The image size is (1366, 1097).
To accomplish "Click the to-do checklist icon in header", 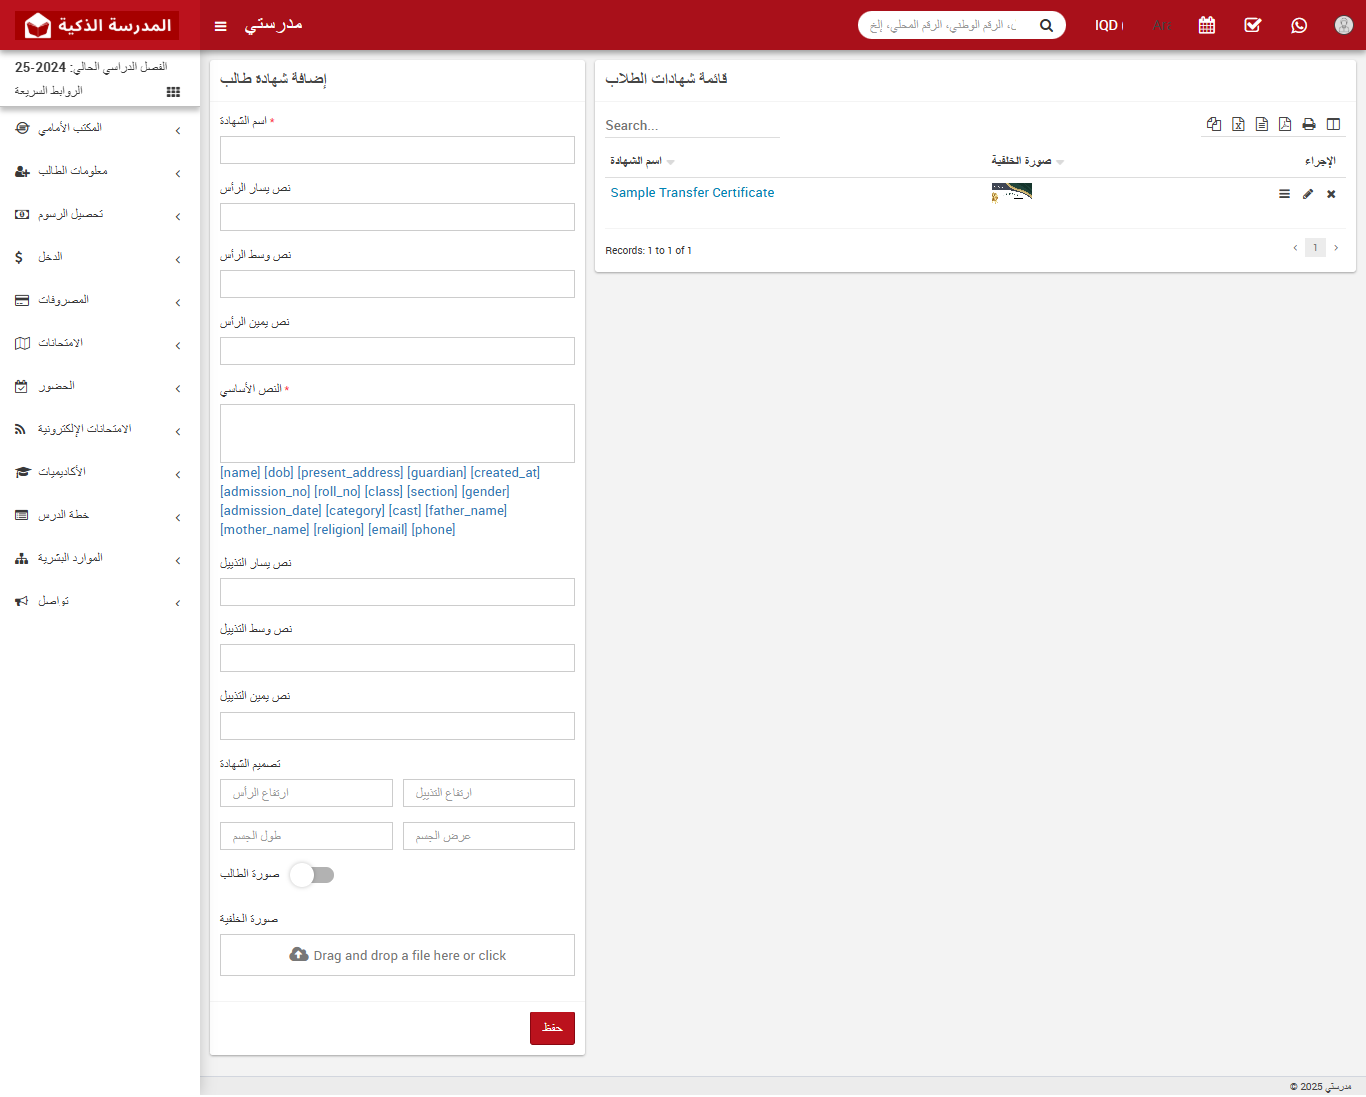I will 1253,25.
